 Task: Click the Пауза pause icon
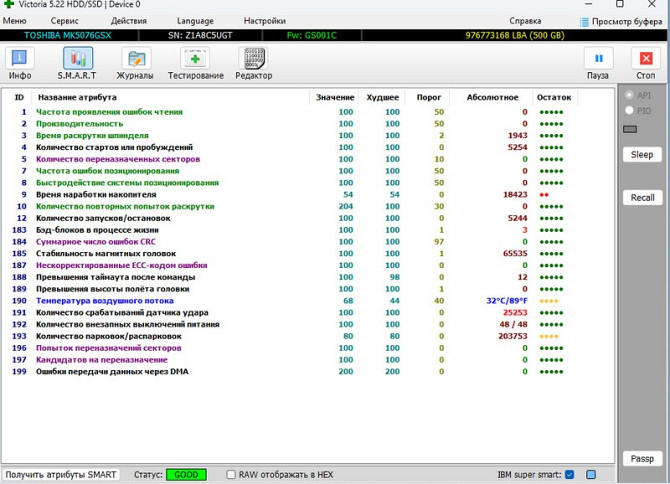pyautogui.click(x=599, y=59)
